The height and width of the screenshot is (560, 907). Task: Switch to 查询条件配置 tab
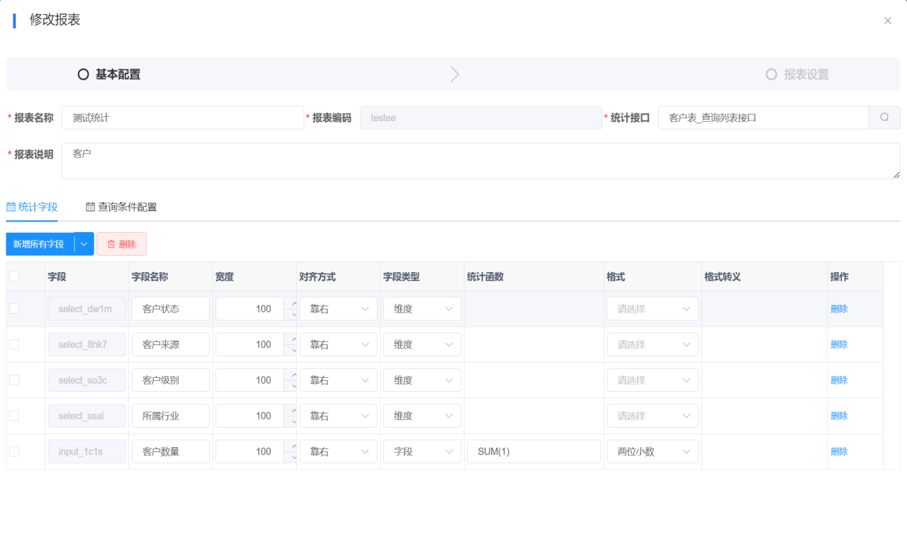pyautogui.click(x=121, y=207)
